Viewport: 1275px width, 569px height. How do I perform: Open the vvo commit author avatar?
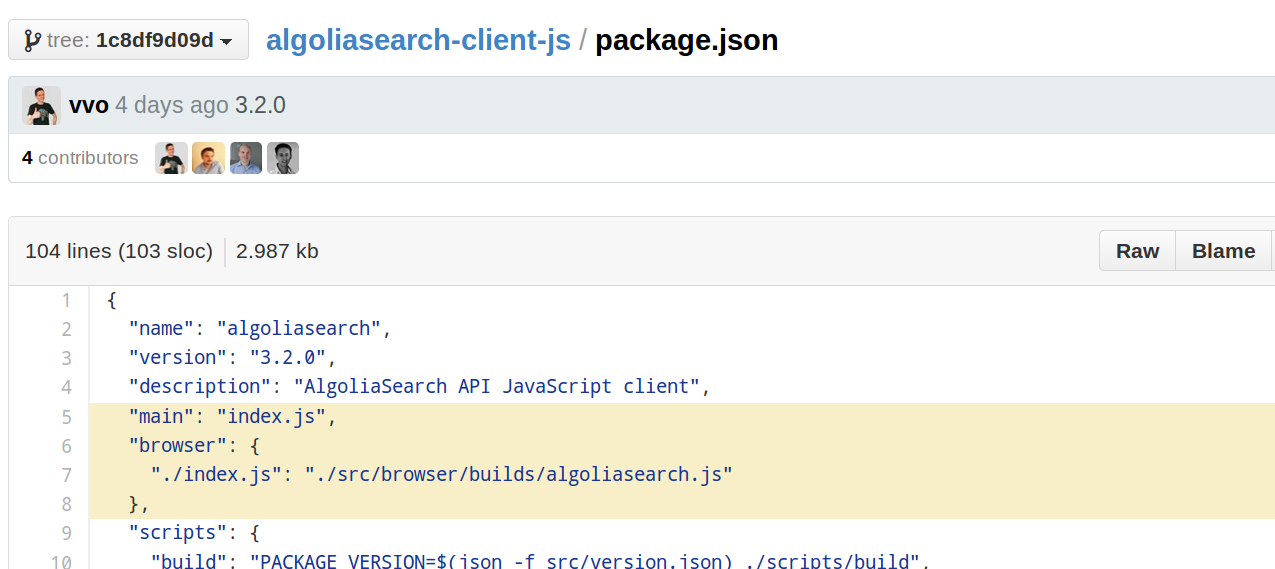click(x=41, y=105)
